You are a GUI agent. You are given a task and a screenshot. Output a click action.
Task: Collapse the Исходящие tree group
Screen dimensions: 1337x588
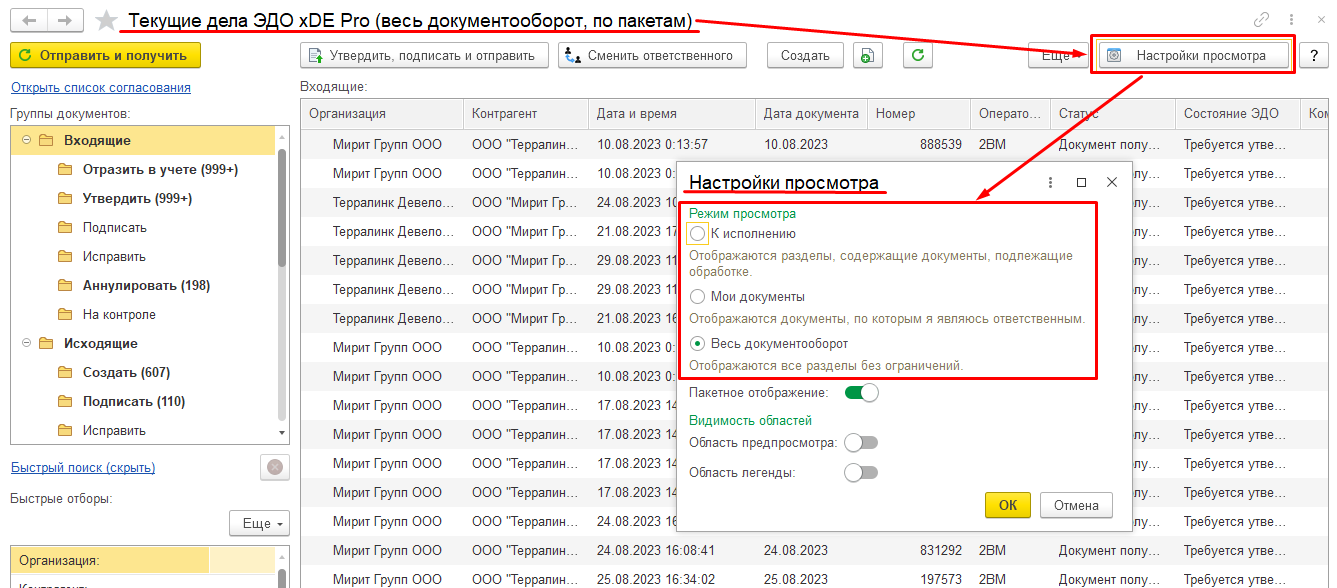click(26, 344)
